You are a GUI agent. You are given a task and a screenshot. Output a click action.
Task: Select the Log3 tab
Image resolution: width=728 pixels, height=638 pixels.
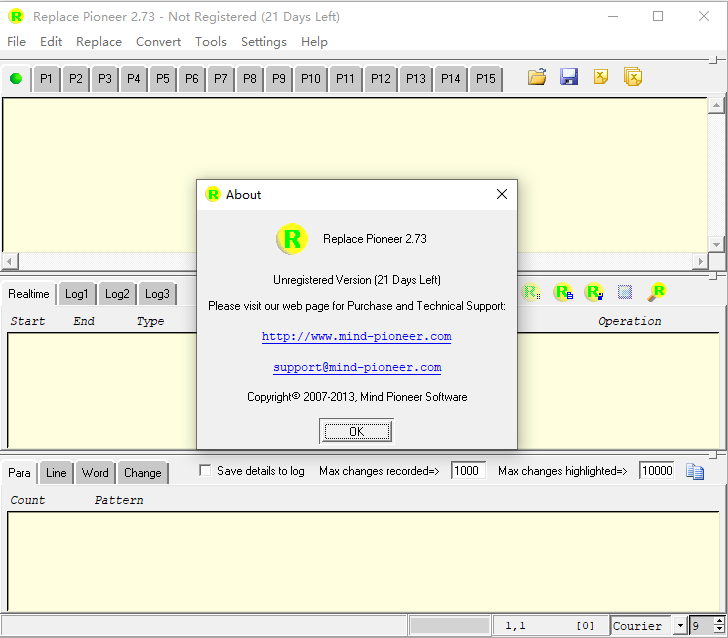157,294
